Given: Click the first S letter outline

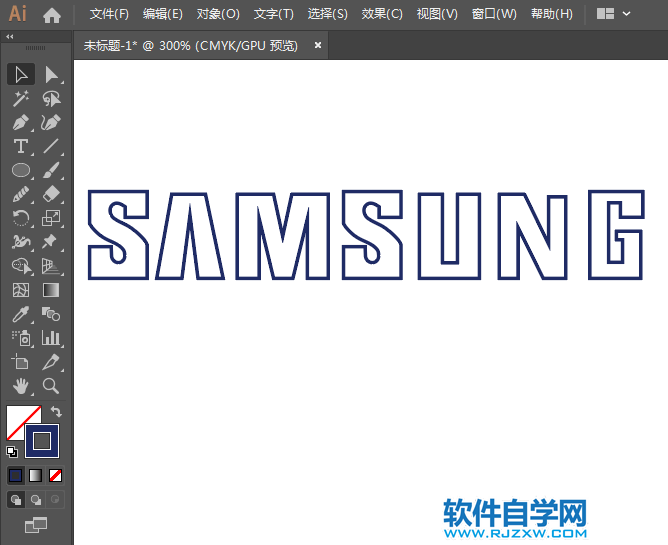Looking at the screenshot, I should (x=118, y=235).
